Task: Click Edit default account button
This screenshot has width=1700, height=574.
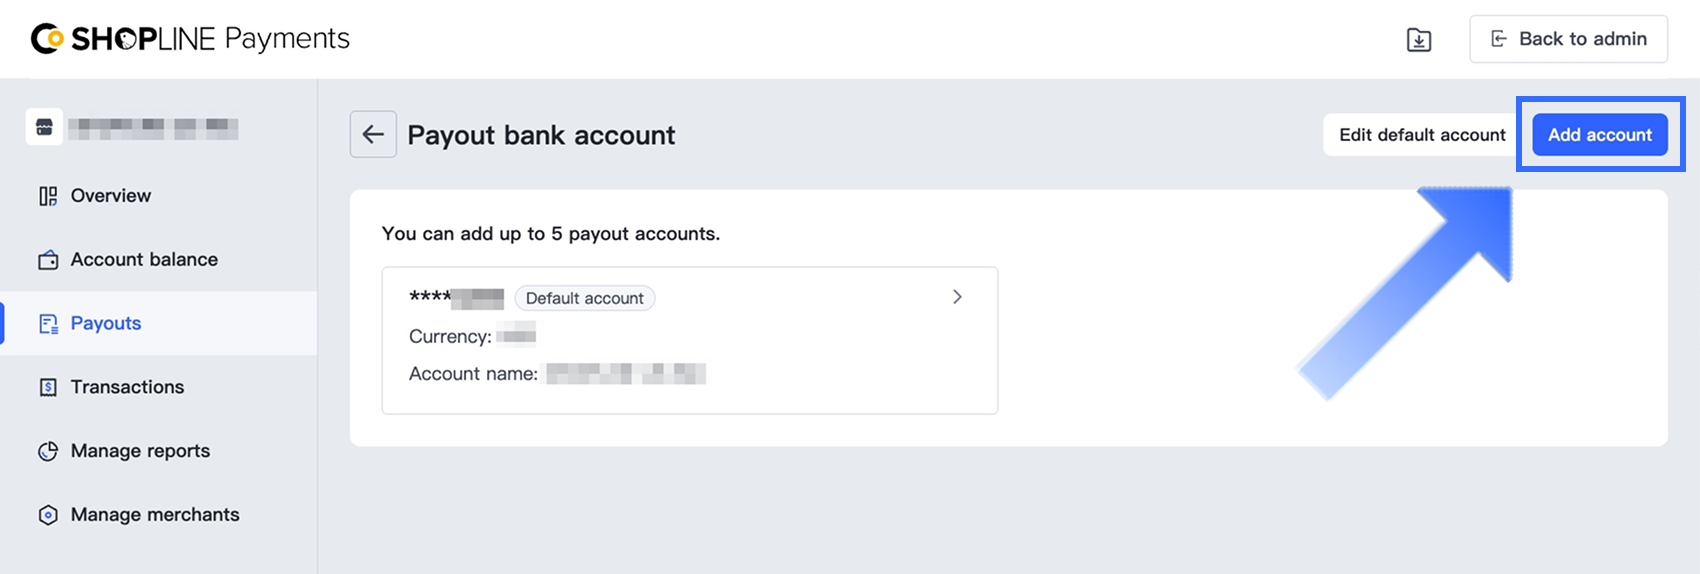Action: 1422,135
